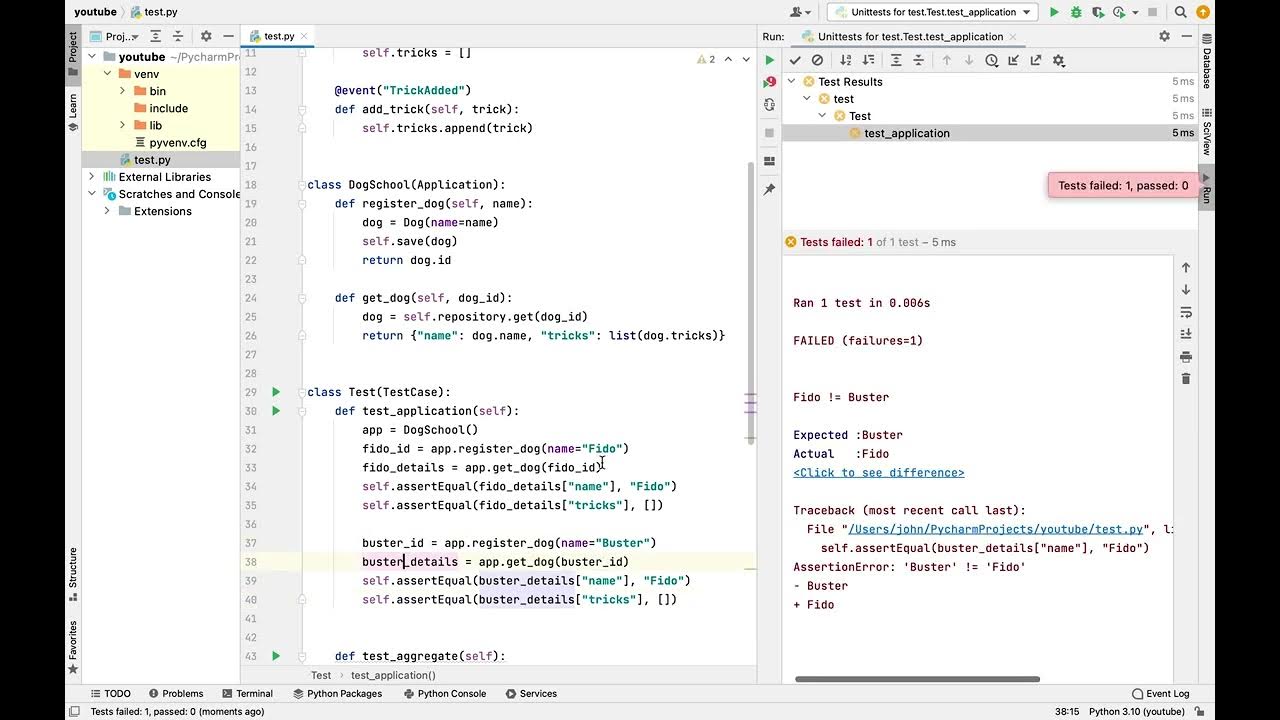The width and height of the screenshot is (1280, 720).
Task: Collapse all test results
Action: pyautogui.click(x=918, y=60)
